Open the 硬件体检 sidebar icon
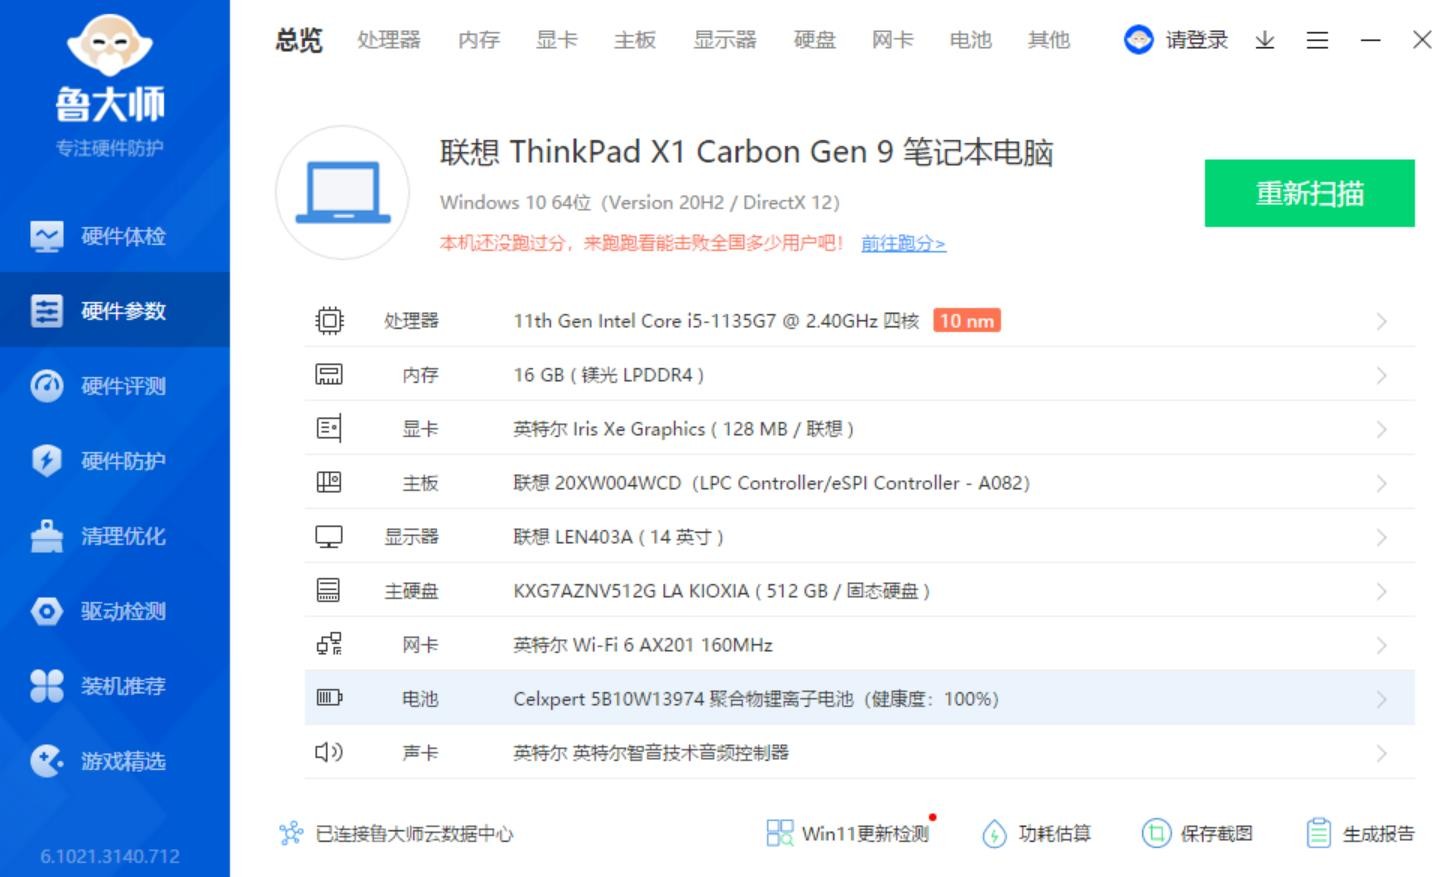The image size is (1446, 877). (46, 236)
